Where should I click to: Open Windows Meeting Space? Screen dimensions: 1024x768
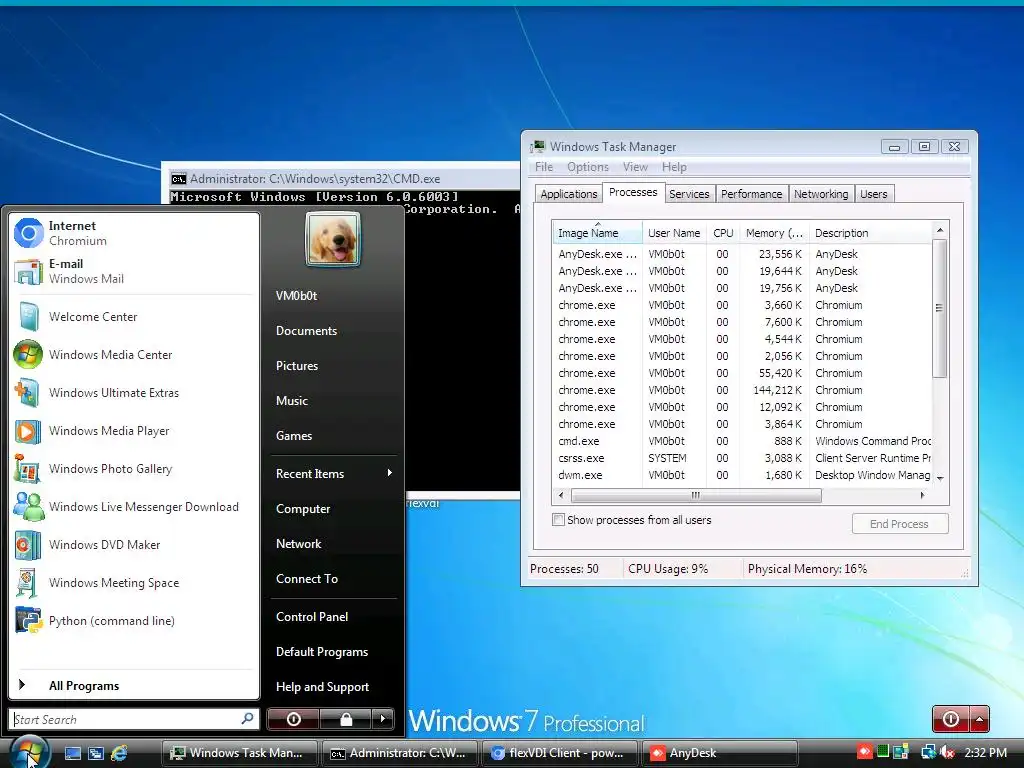[134, 583]
